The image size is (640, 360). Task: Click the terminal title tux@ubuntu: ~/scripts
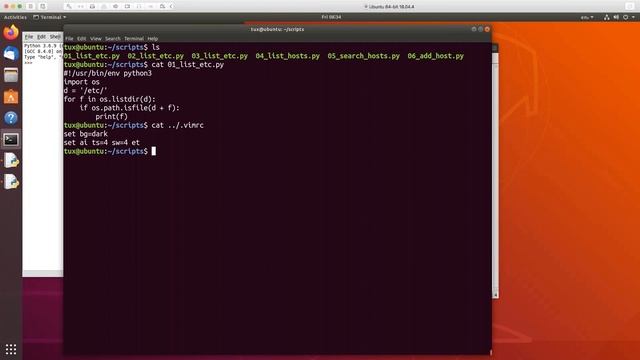[277, 29]
